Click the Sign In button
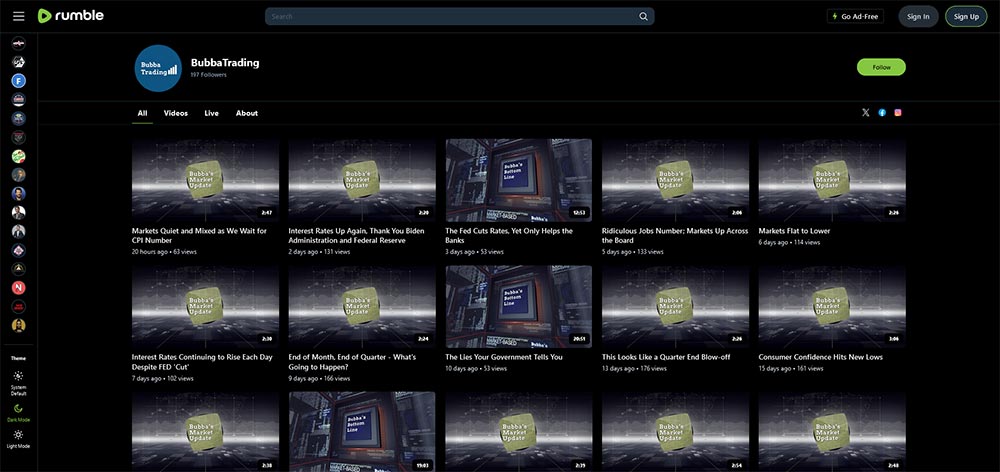Image resolution: width=1000 pixels, height=472 pixels. pos(918,17)
